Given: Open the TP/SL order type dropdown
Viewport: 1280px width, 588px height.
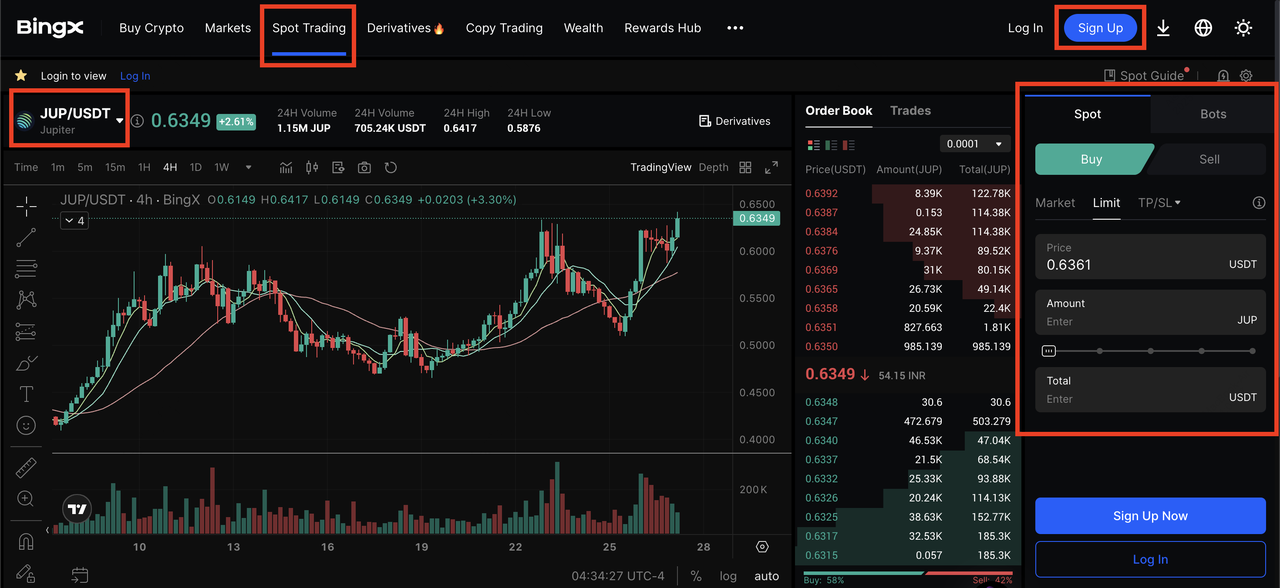Looking at the screenshot, I should (1159, 203).
